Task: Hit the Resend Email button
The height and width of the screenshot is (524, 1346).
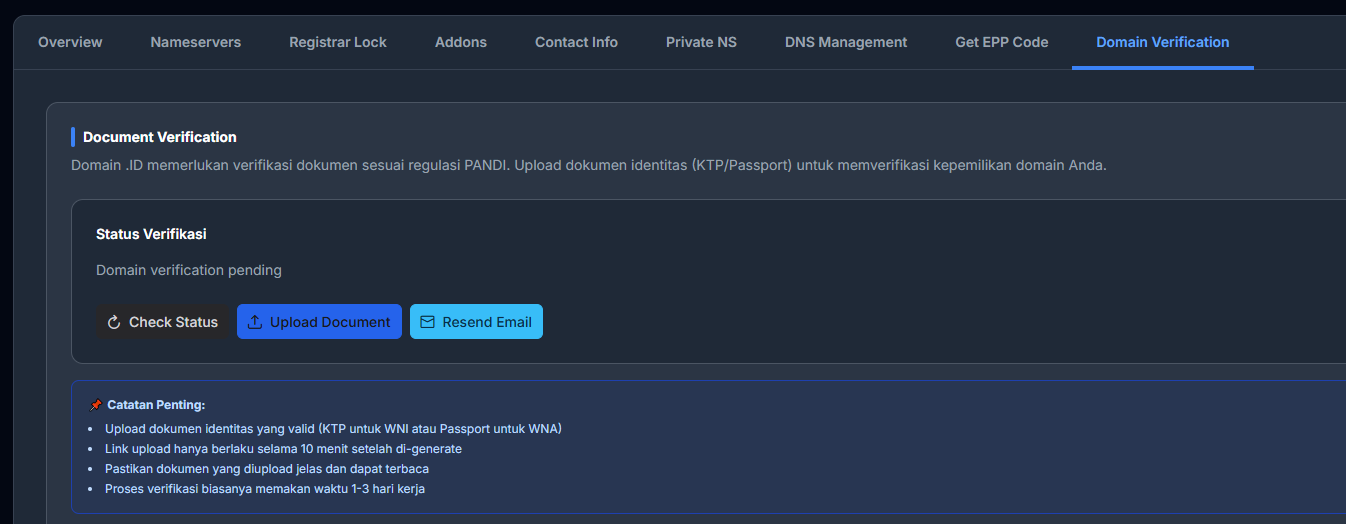Action: click(476, 322)
